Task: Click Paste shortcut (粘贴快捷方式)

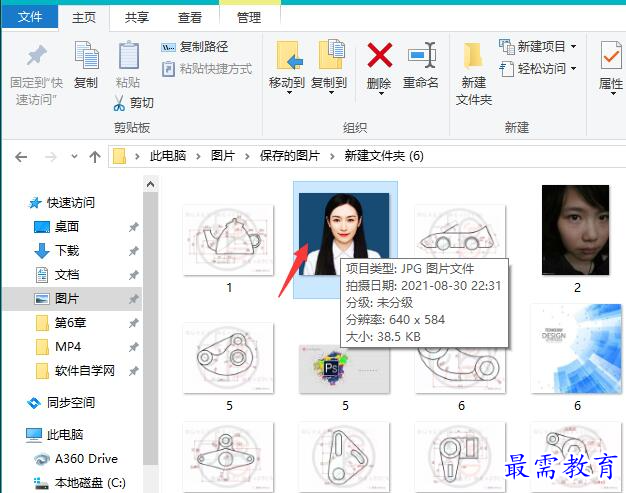Action: tap(207, 69)
